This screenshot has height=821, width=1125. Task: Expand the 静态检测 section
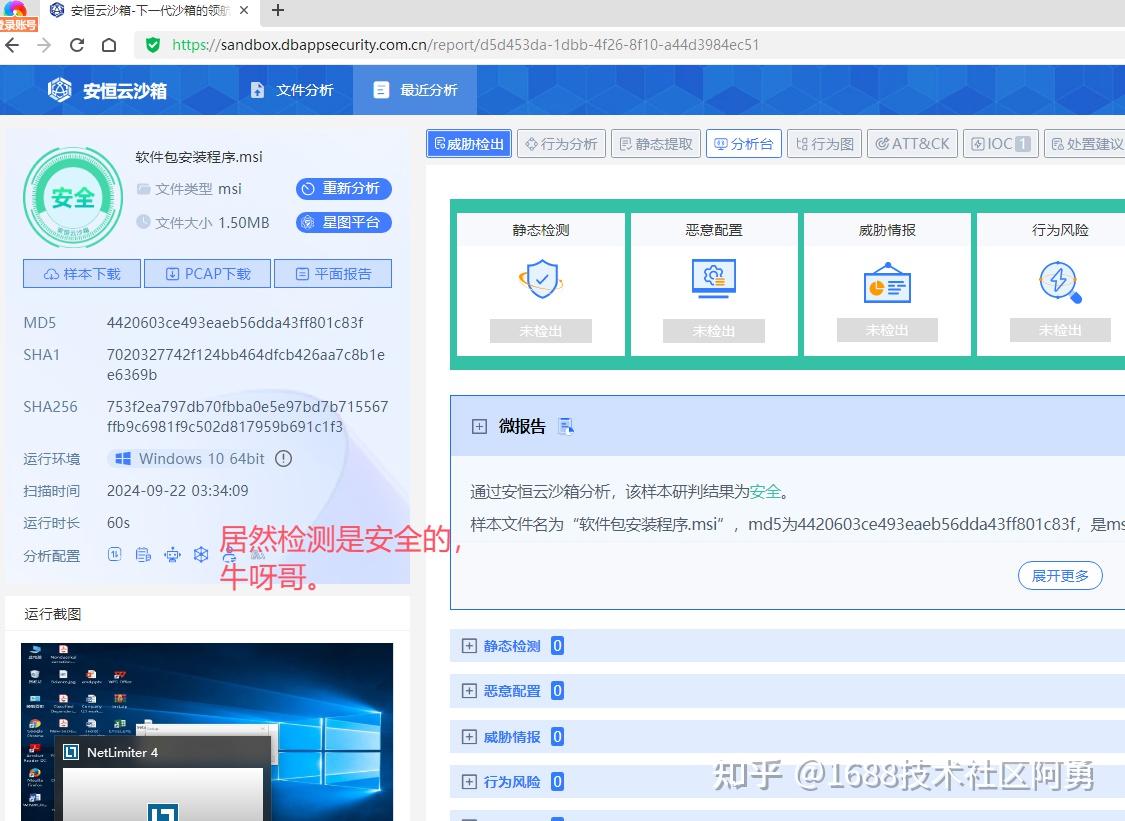tap(469, 645)
